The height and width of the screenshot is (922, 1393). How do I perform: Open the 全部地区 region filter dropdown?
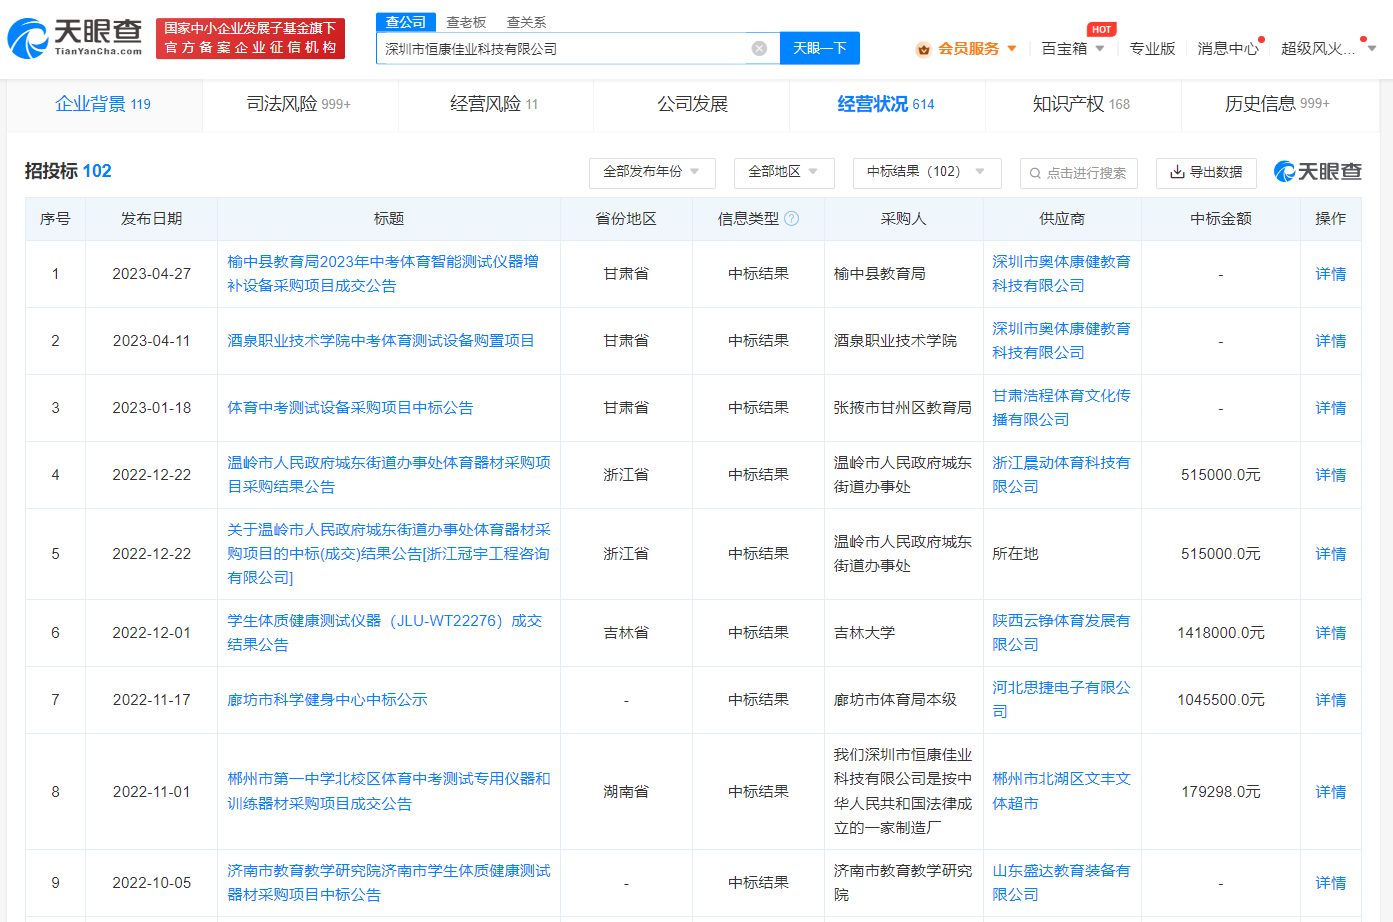[784, 172]
